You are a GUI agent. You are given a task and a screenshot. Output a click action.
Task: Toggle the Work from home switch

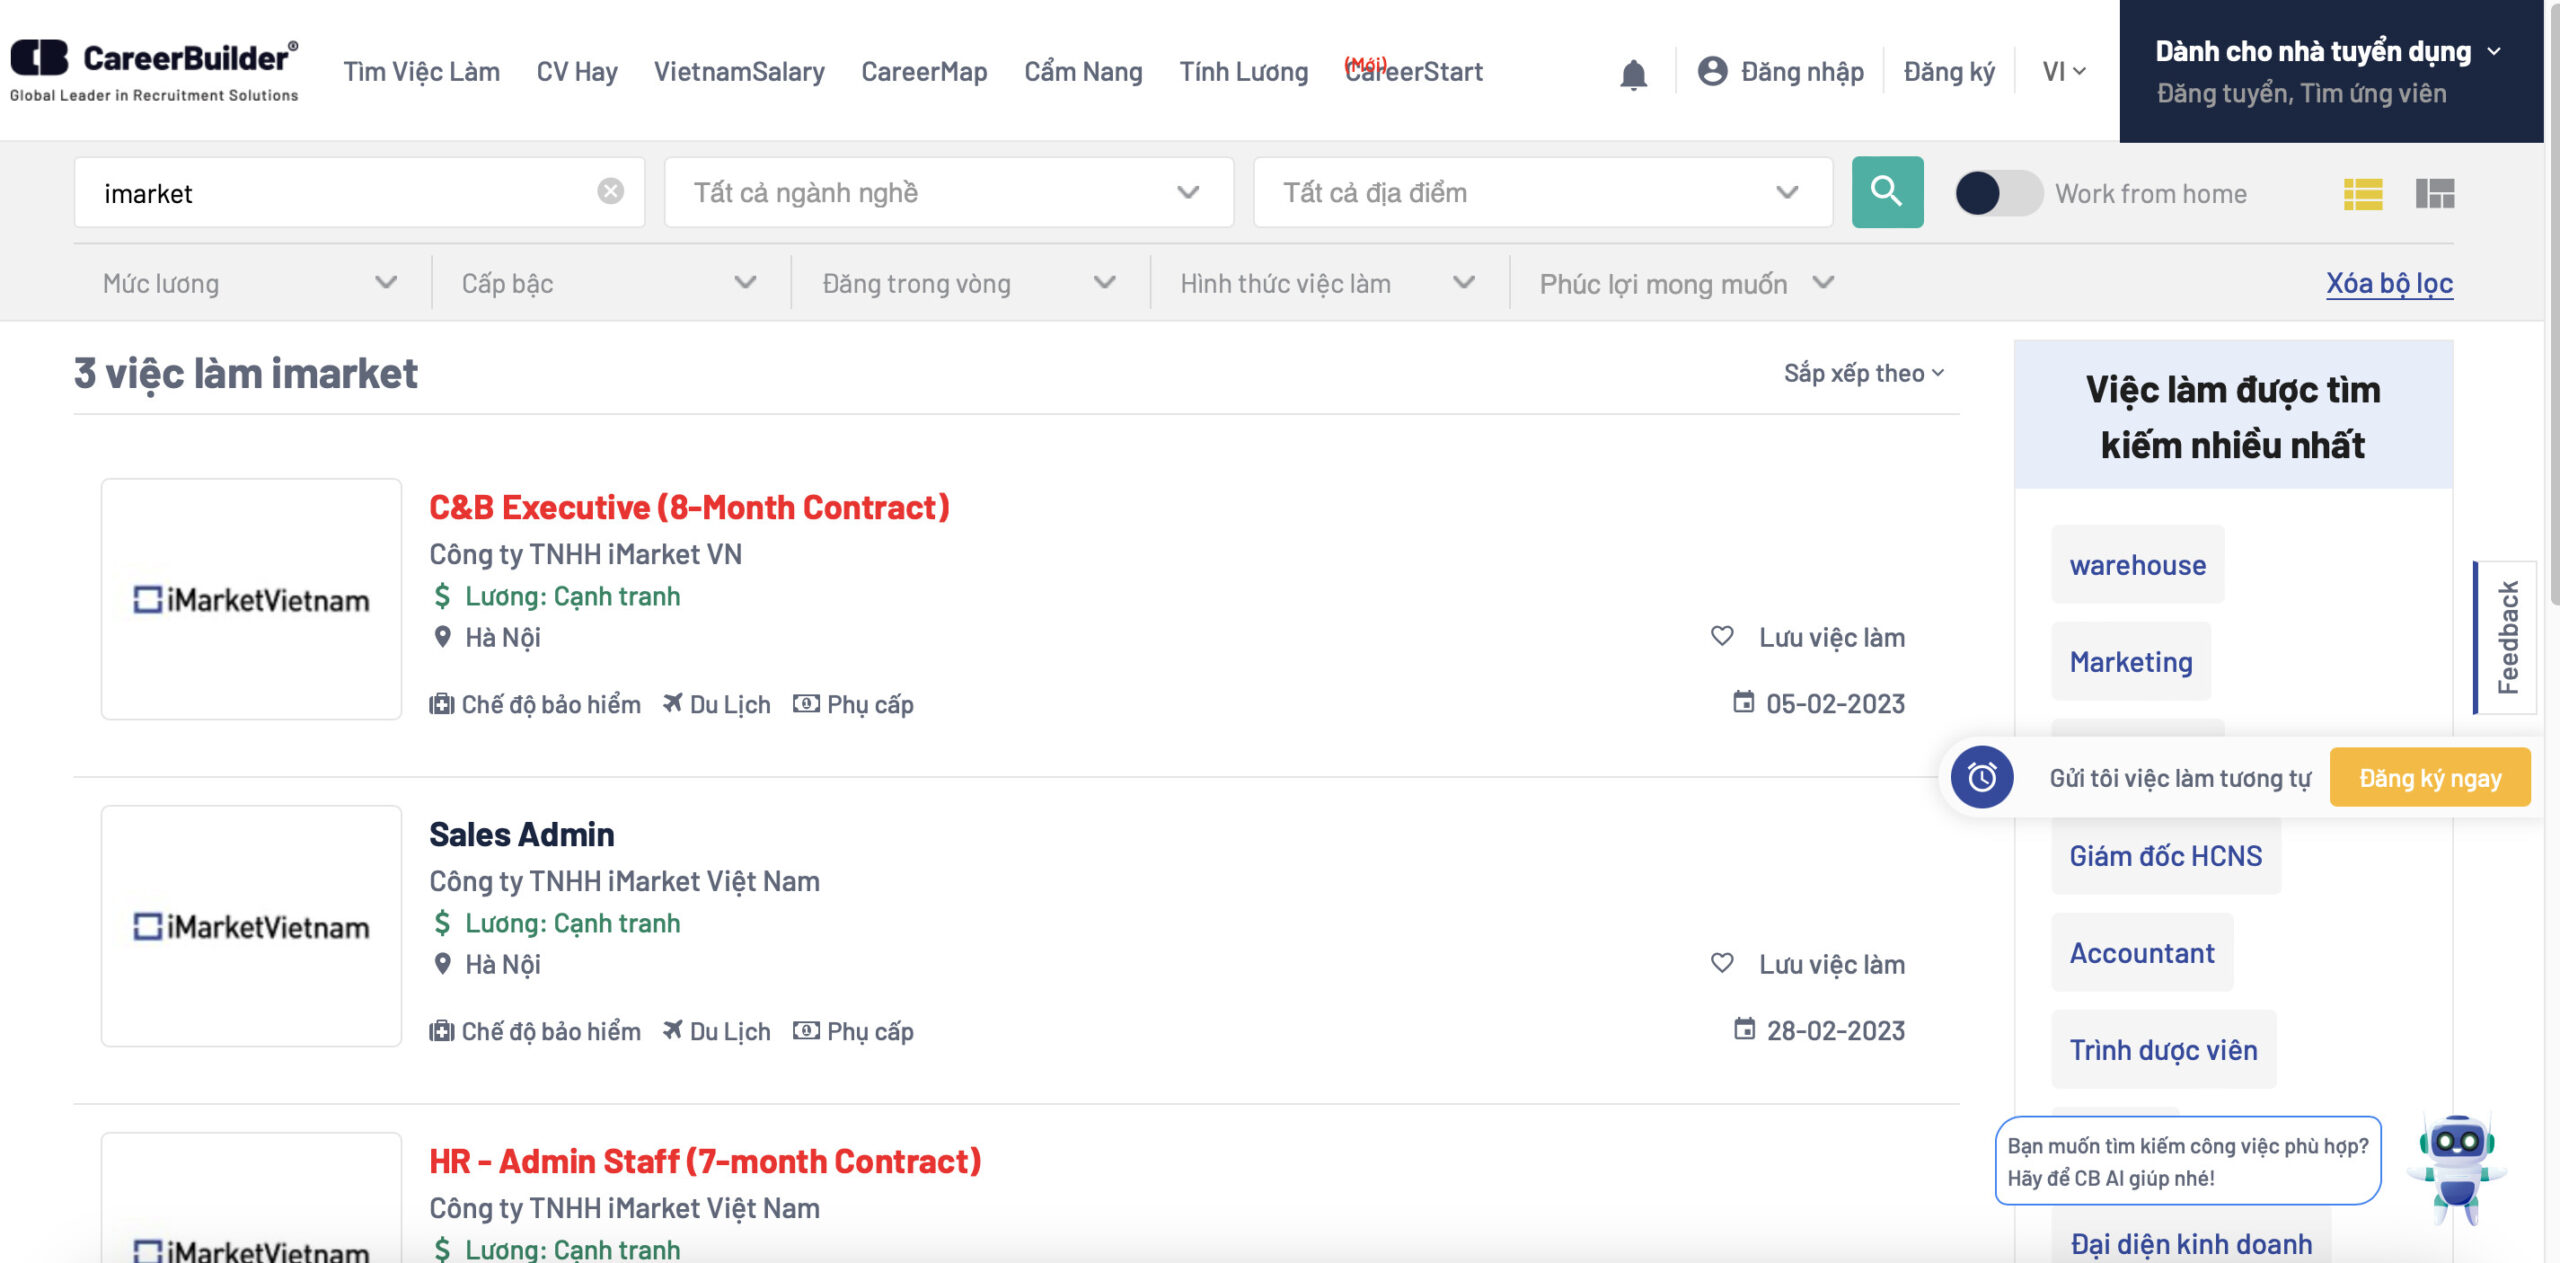pos(1998,193)
